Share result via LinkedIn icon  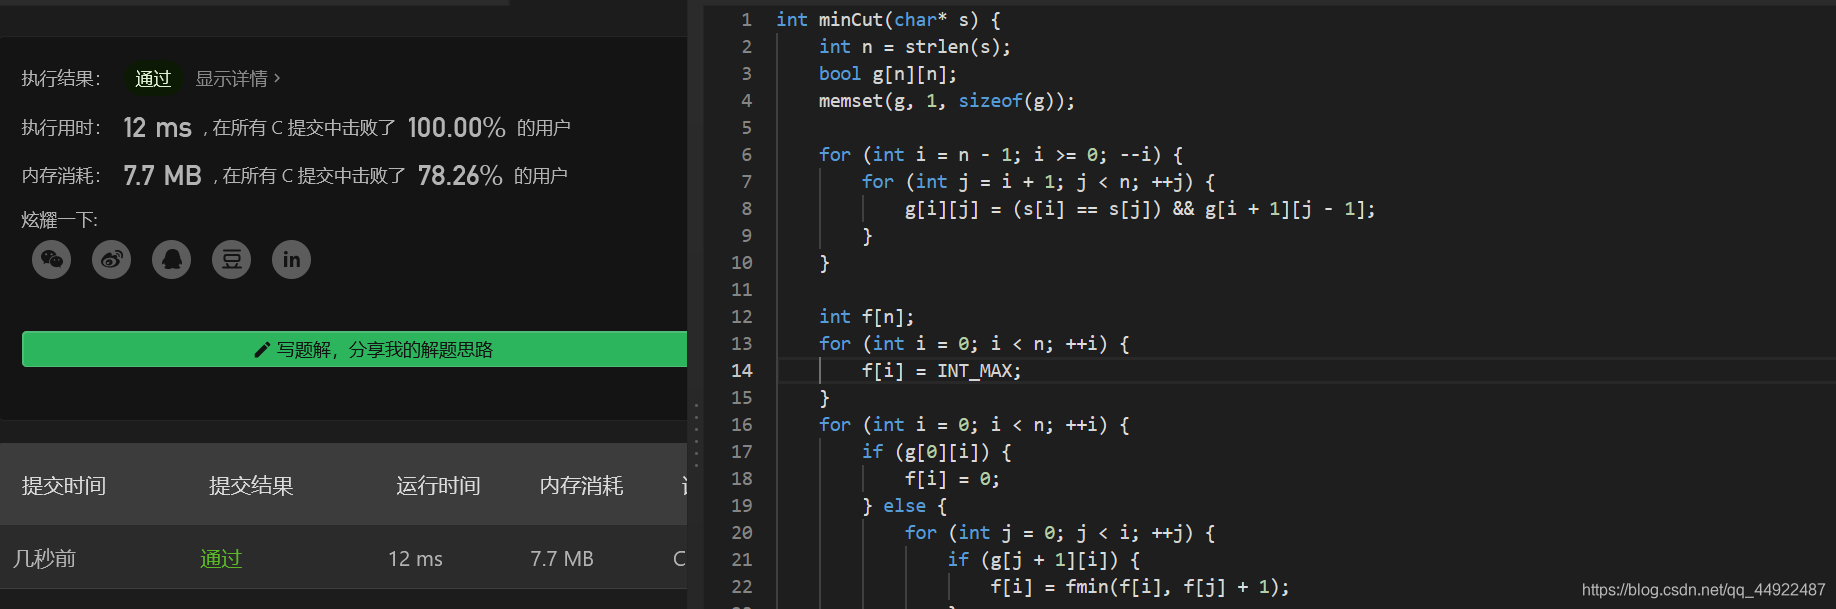click(292, 260)
